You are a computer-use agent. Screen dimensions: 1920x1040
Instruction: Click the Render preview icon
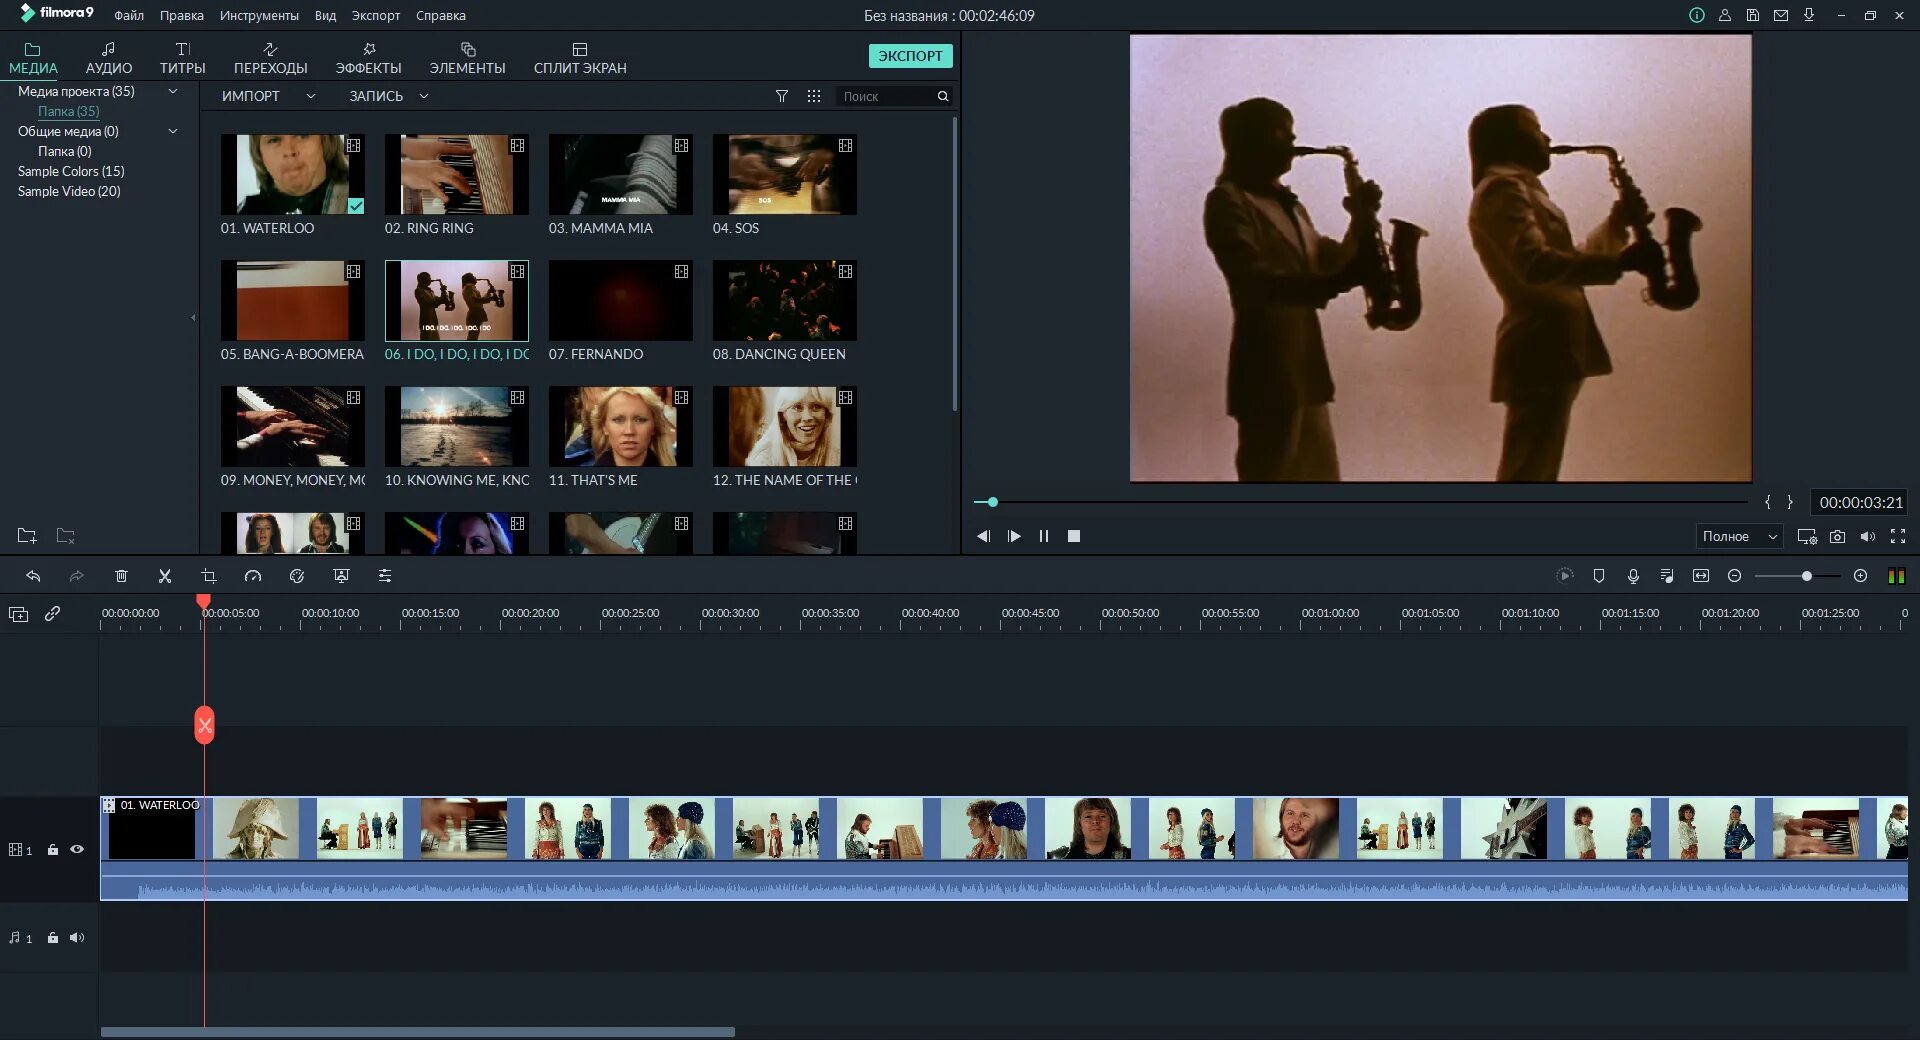click(1565, 576)
